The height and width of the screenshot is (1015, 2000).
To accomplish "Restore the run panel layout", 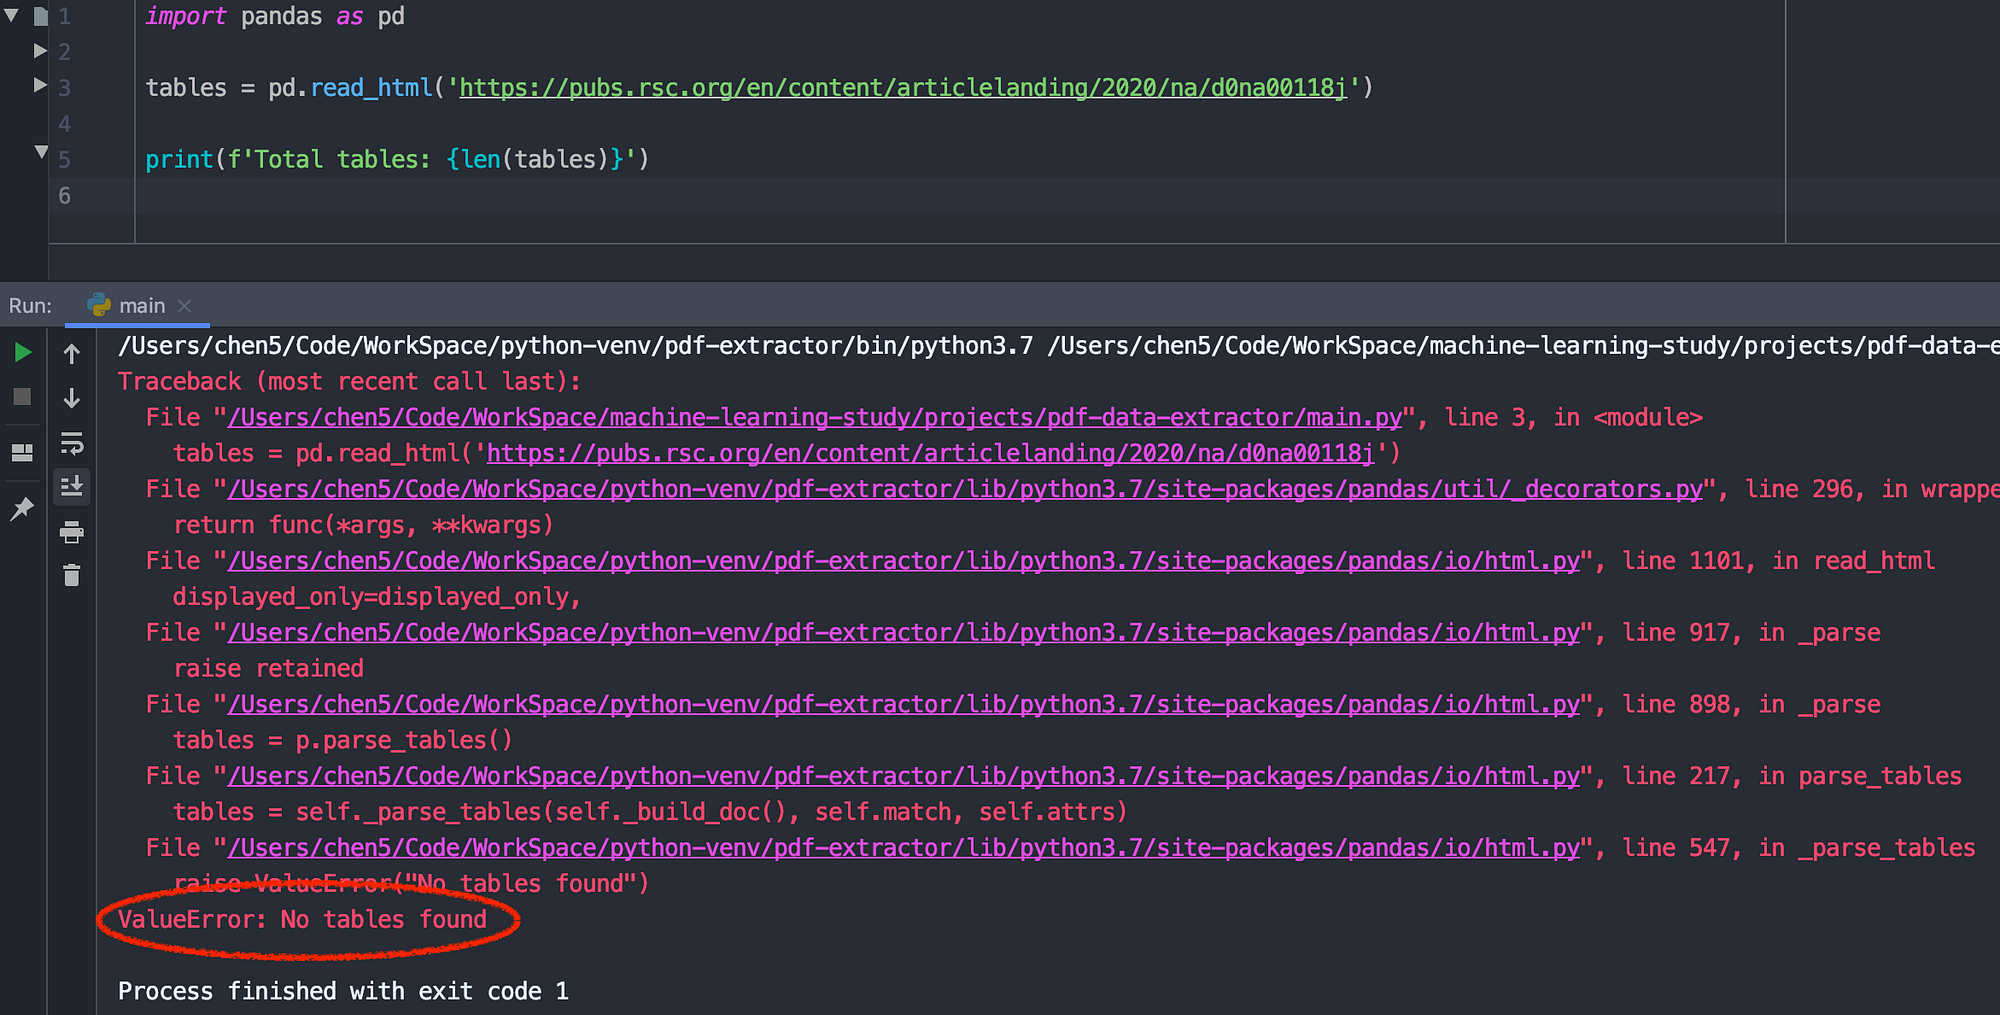I will click(x=22, y=453).
